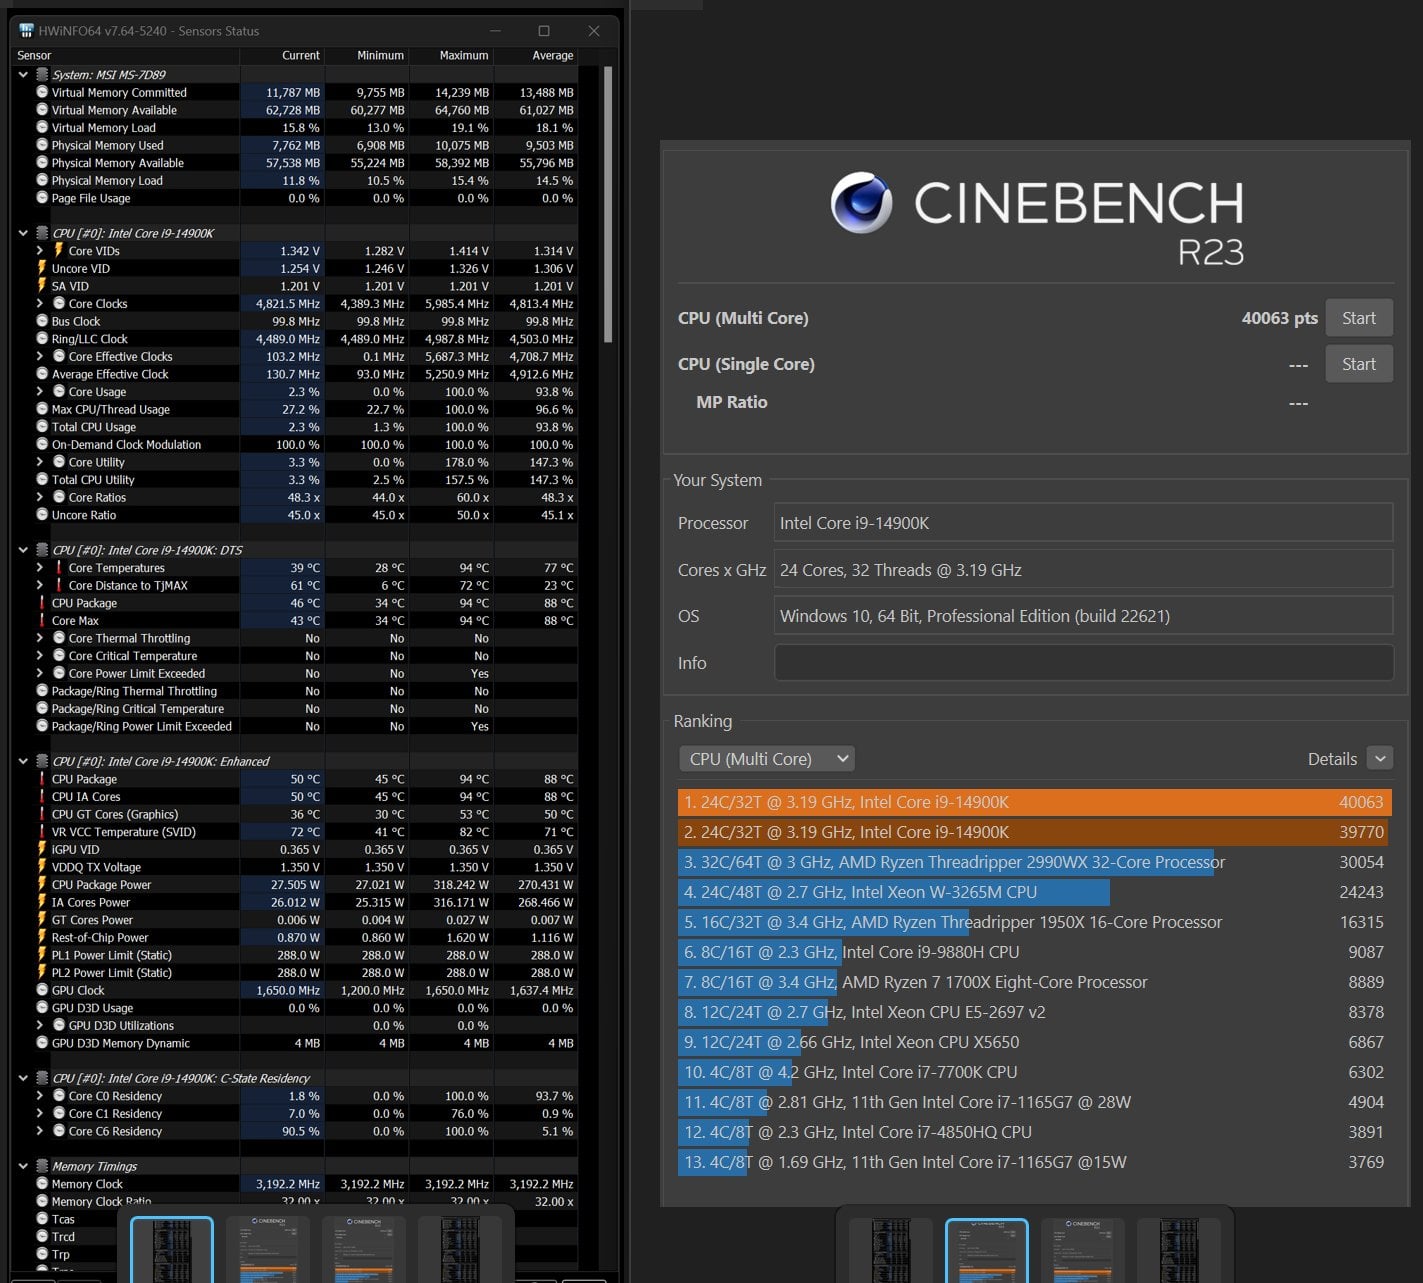
Task: Expand the Core Clocks row
Action: click(40, 304)
